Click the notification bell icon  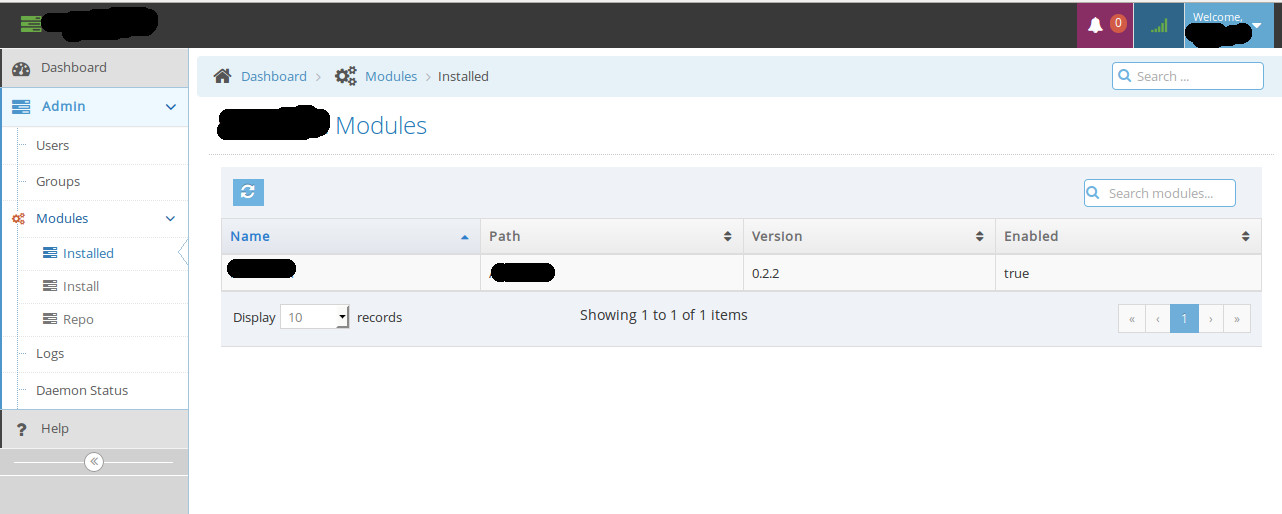pyautogui.click(x=1095, y=25)
